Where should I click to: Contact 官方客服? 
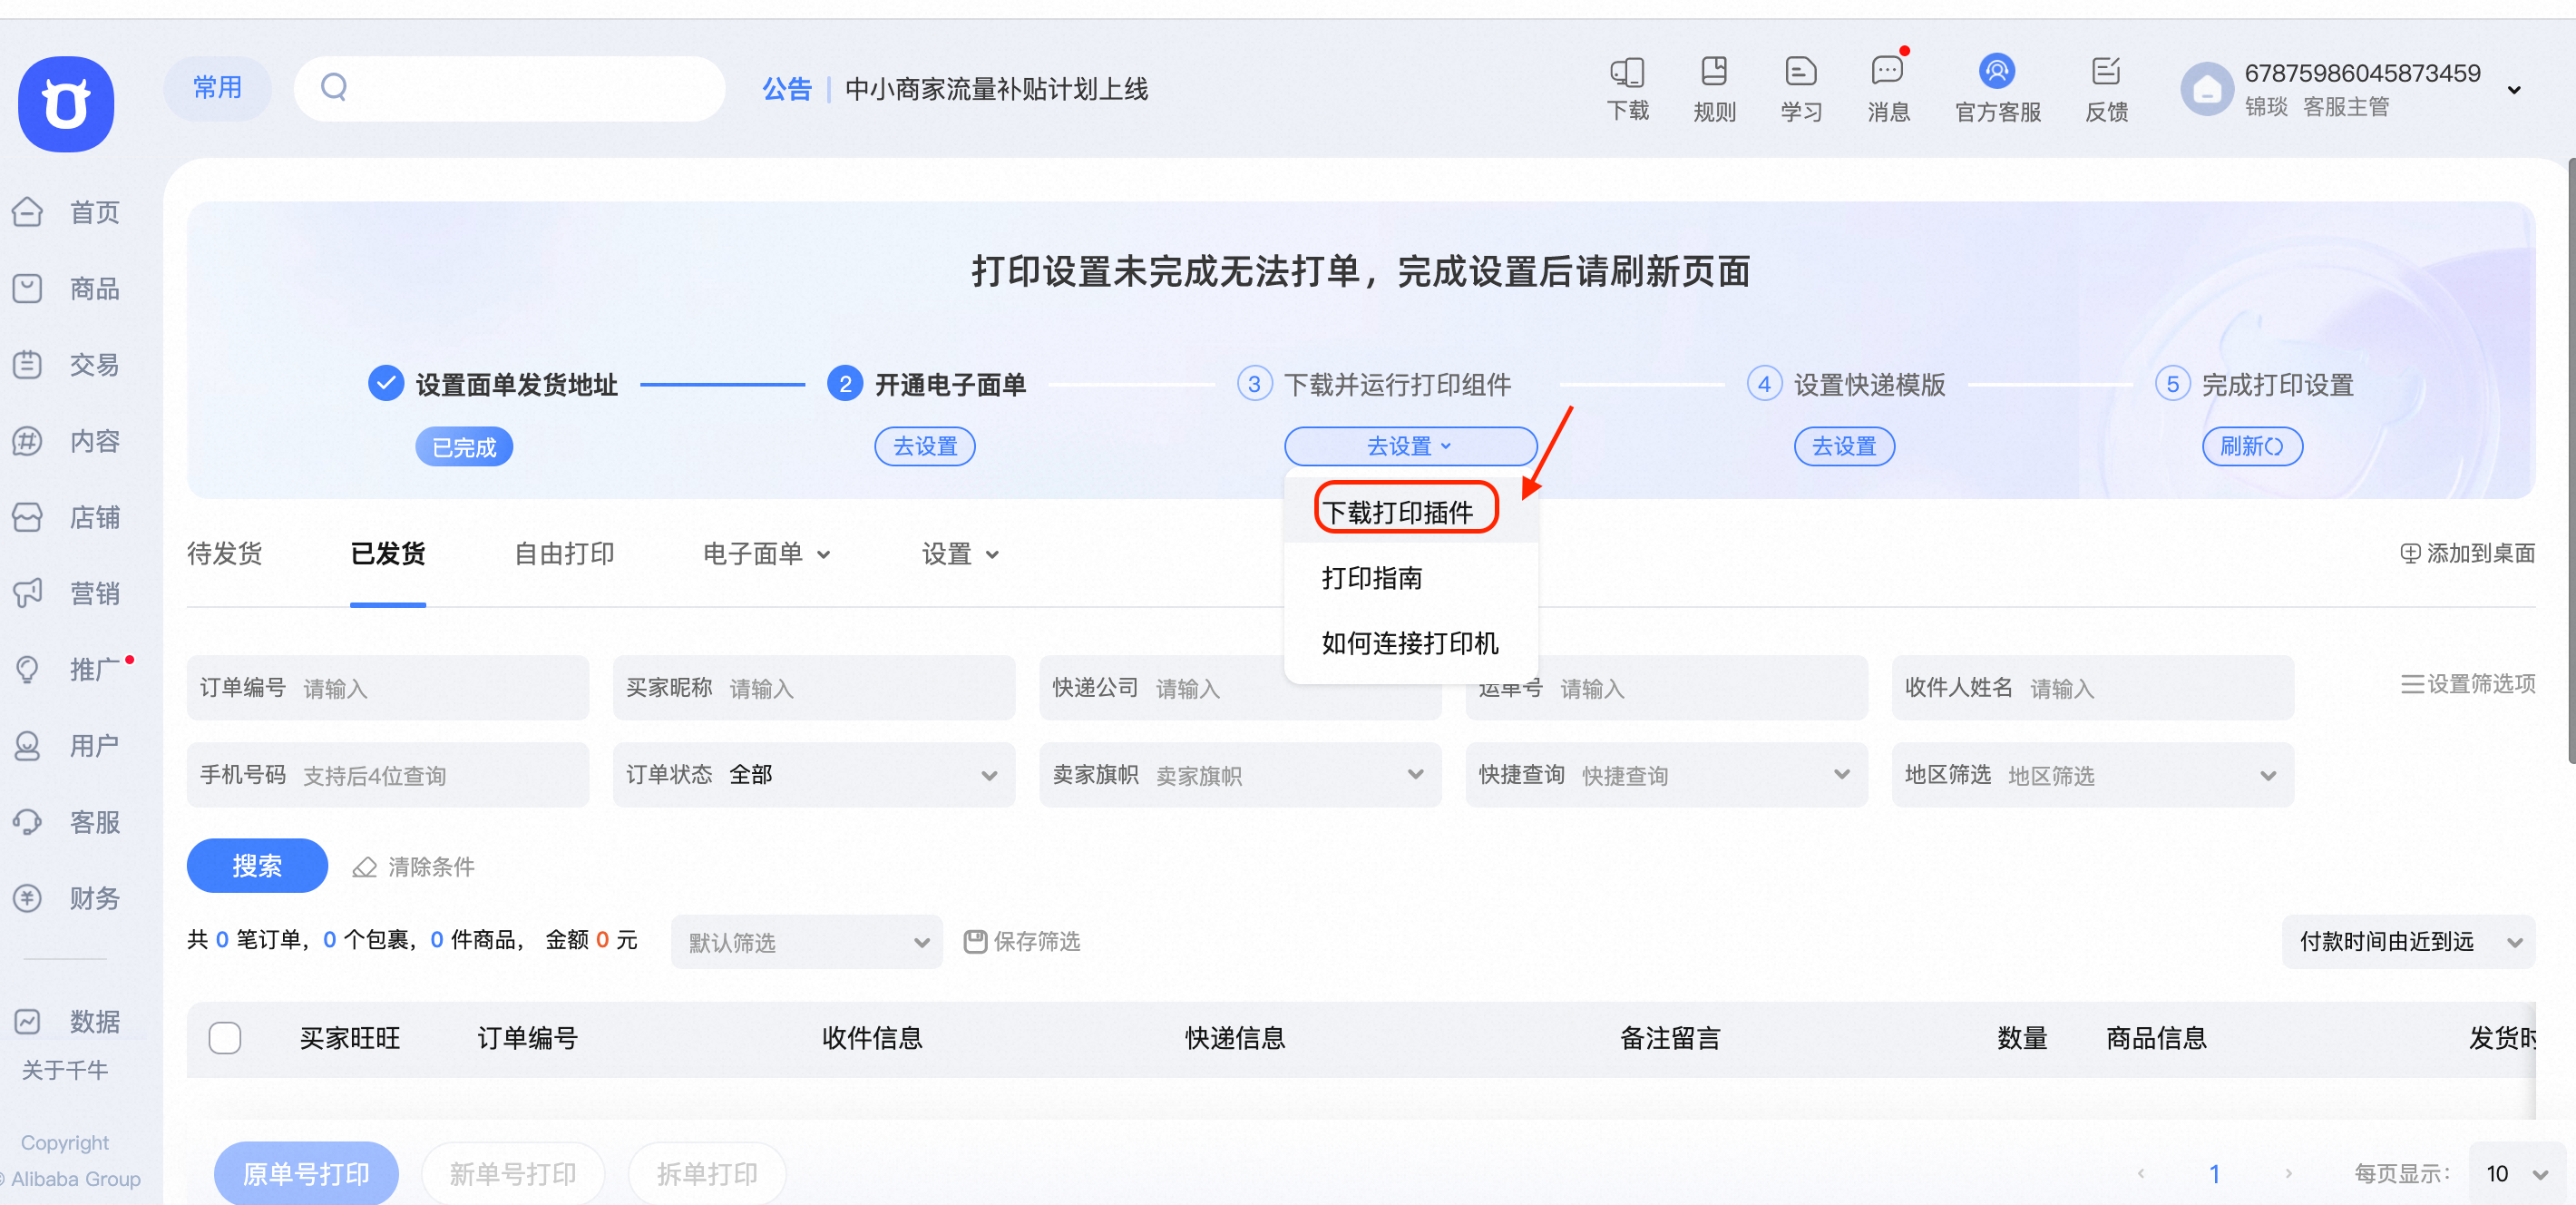click(1997, 88)
